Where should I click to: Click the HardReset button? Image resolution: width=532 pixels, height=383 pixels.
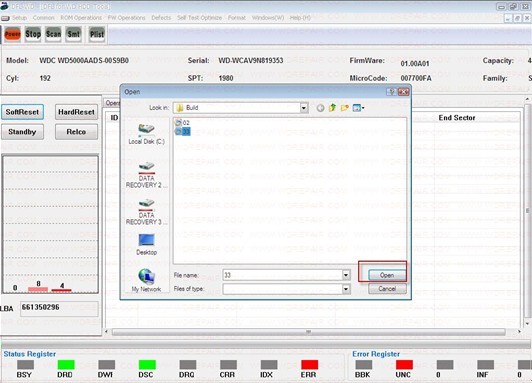click(76, 112)
